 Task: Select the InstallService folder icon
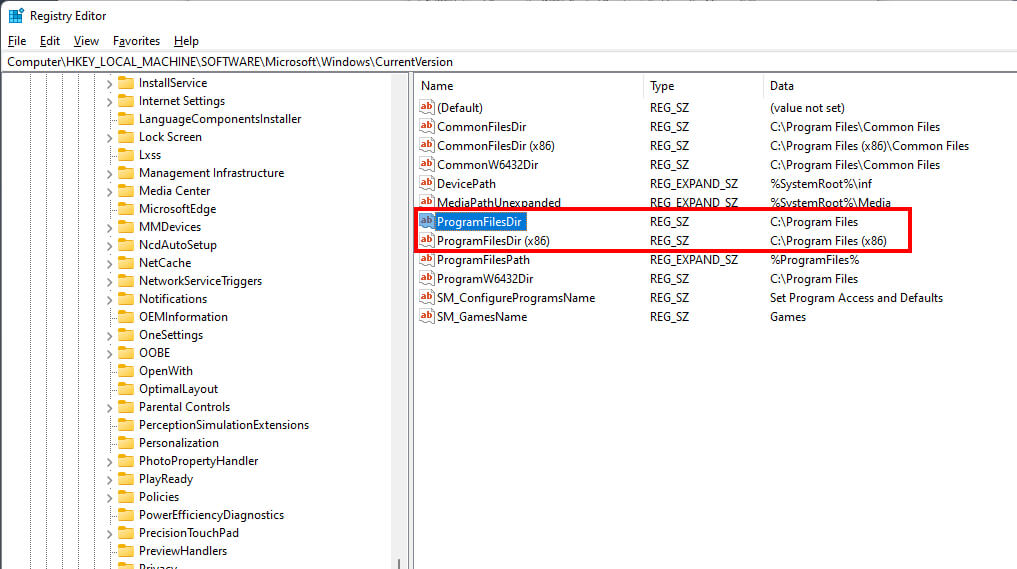(126, 82)
